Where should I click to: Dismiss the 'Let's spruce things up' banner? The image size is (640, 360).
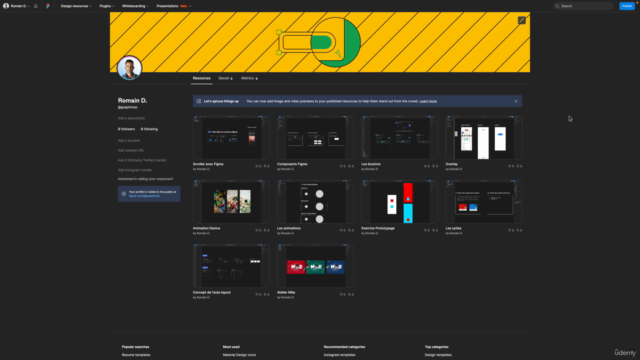(x=516, y=101)
